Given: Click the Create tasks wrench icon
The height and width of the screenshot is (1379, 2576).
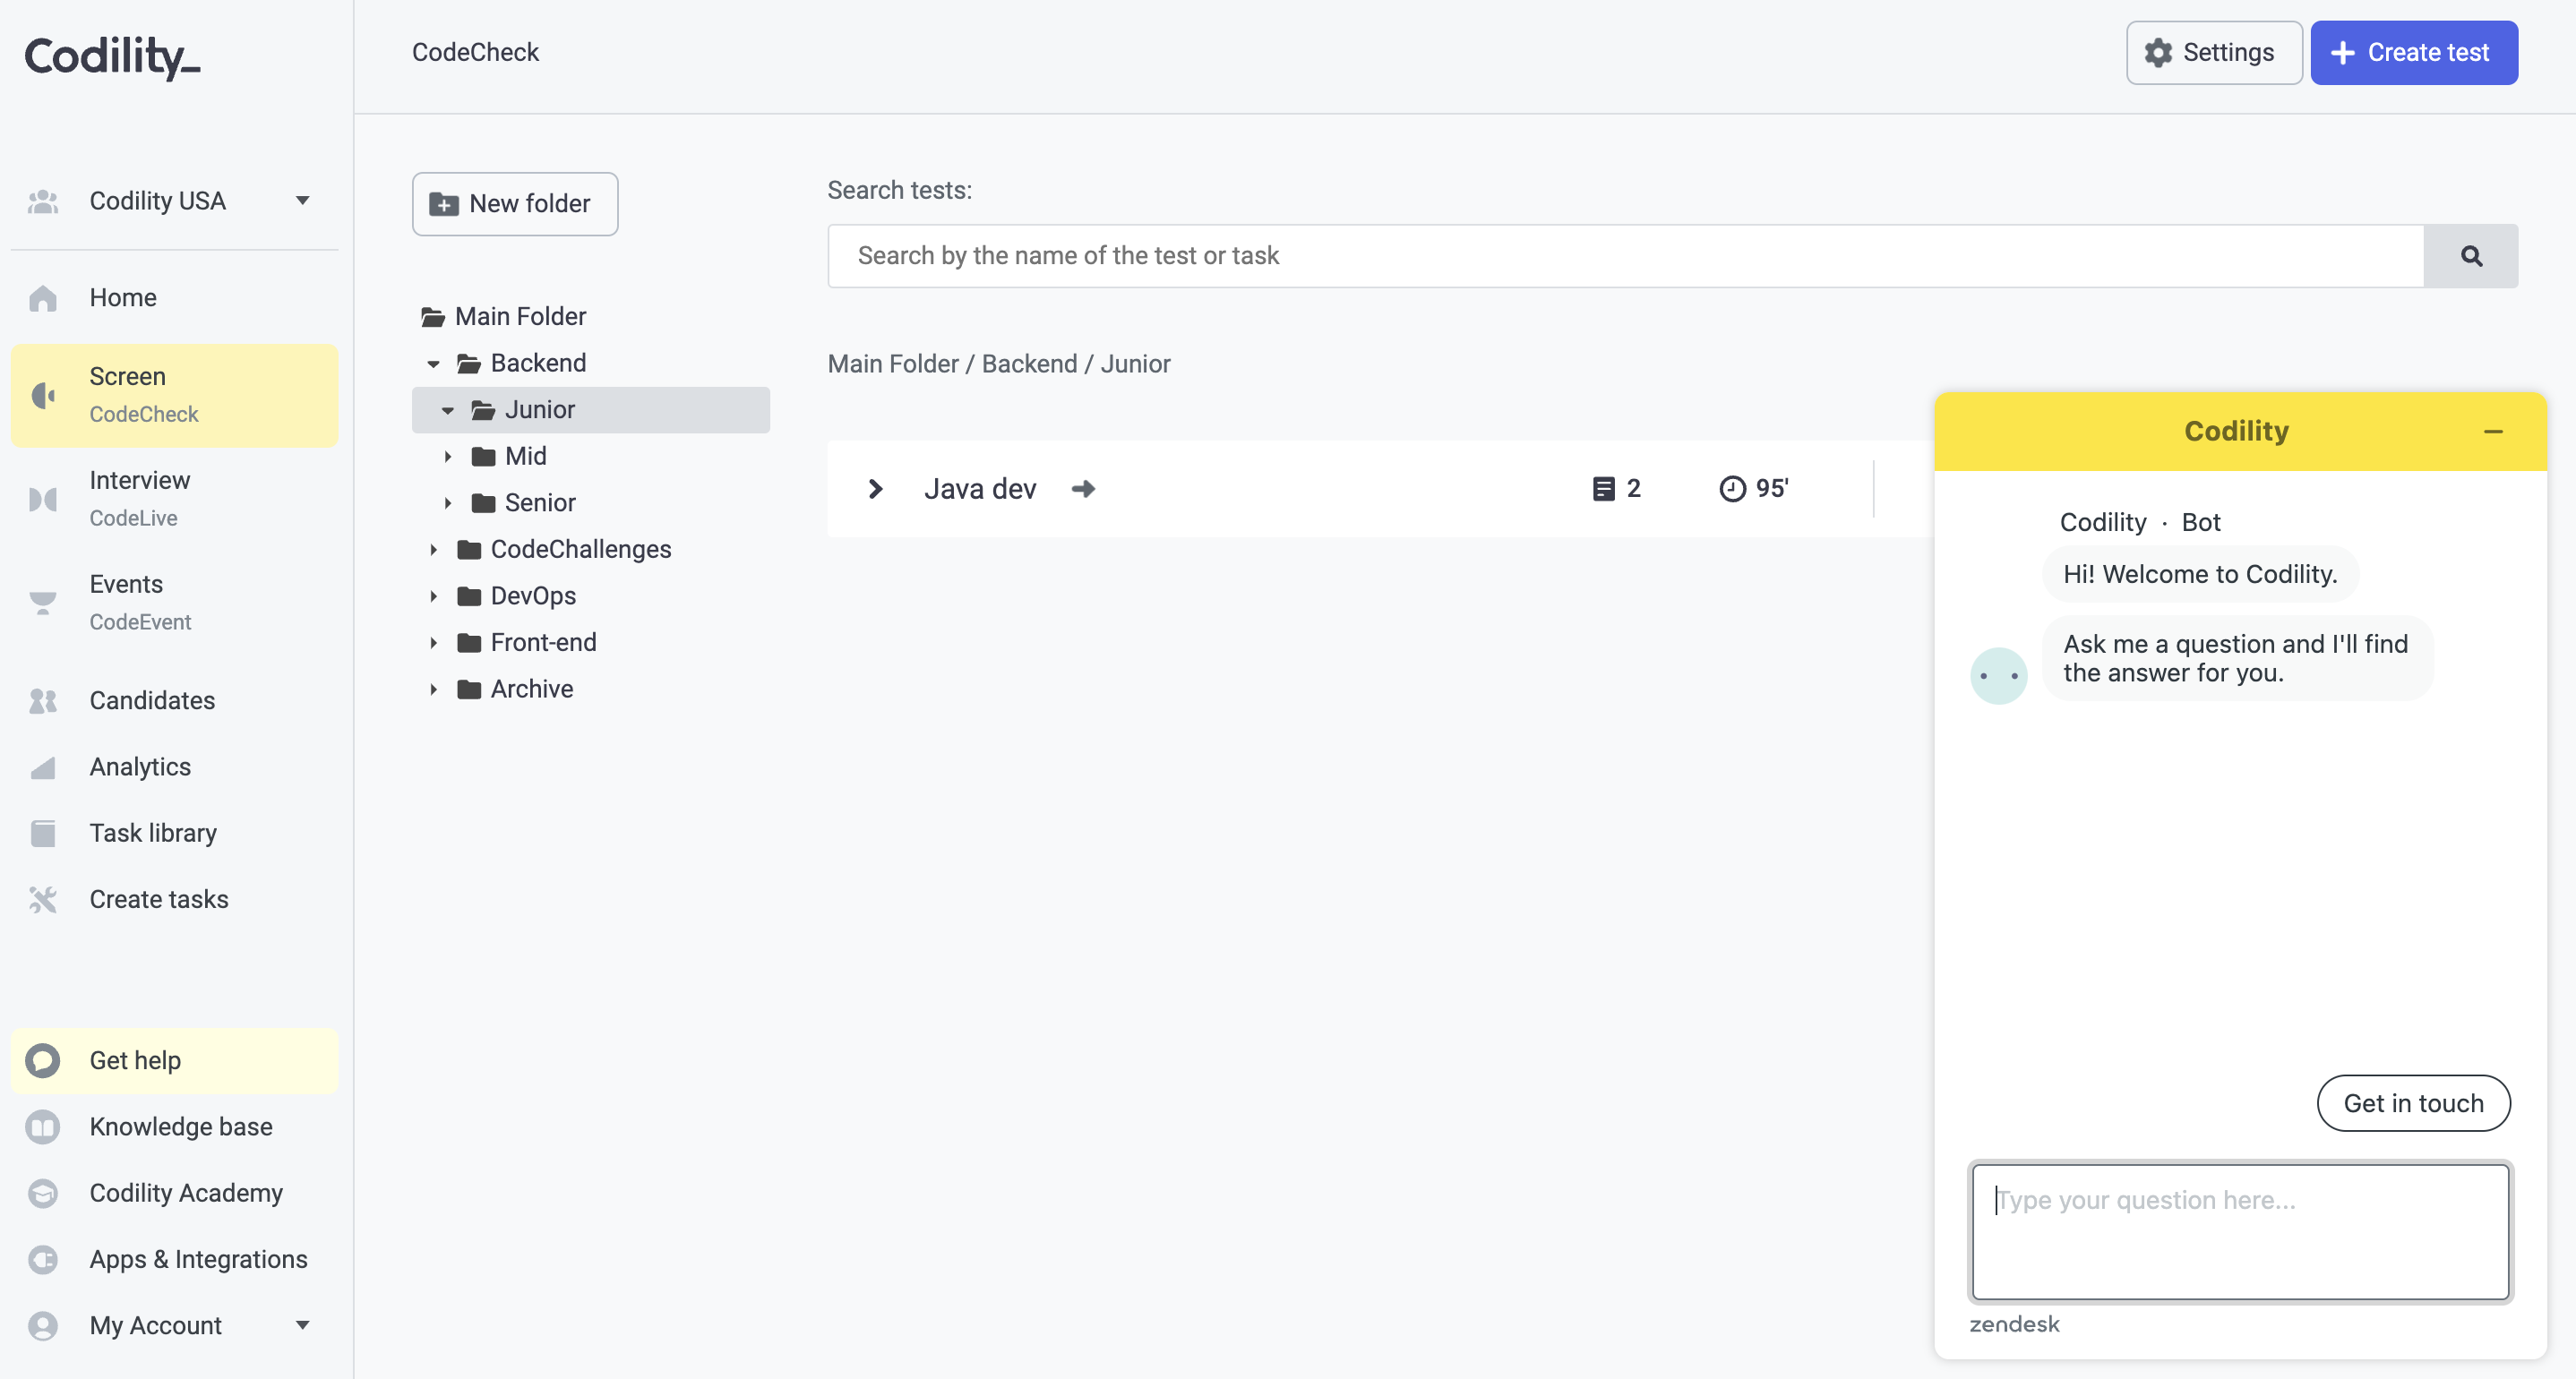Looking at the screenshot, I should point(43,899).
